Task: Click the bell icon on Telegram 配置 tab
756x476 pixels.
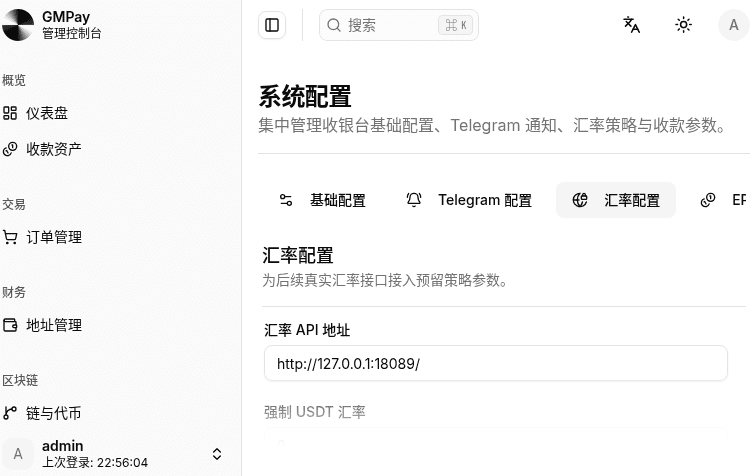Action: (414, 200)
